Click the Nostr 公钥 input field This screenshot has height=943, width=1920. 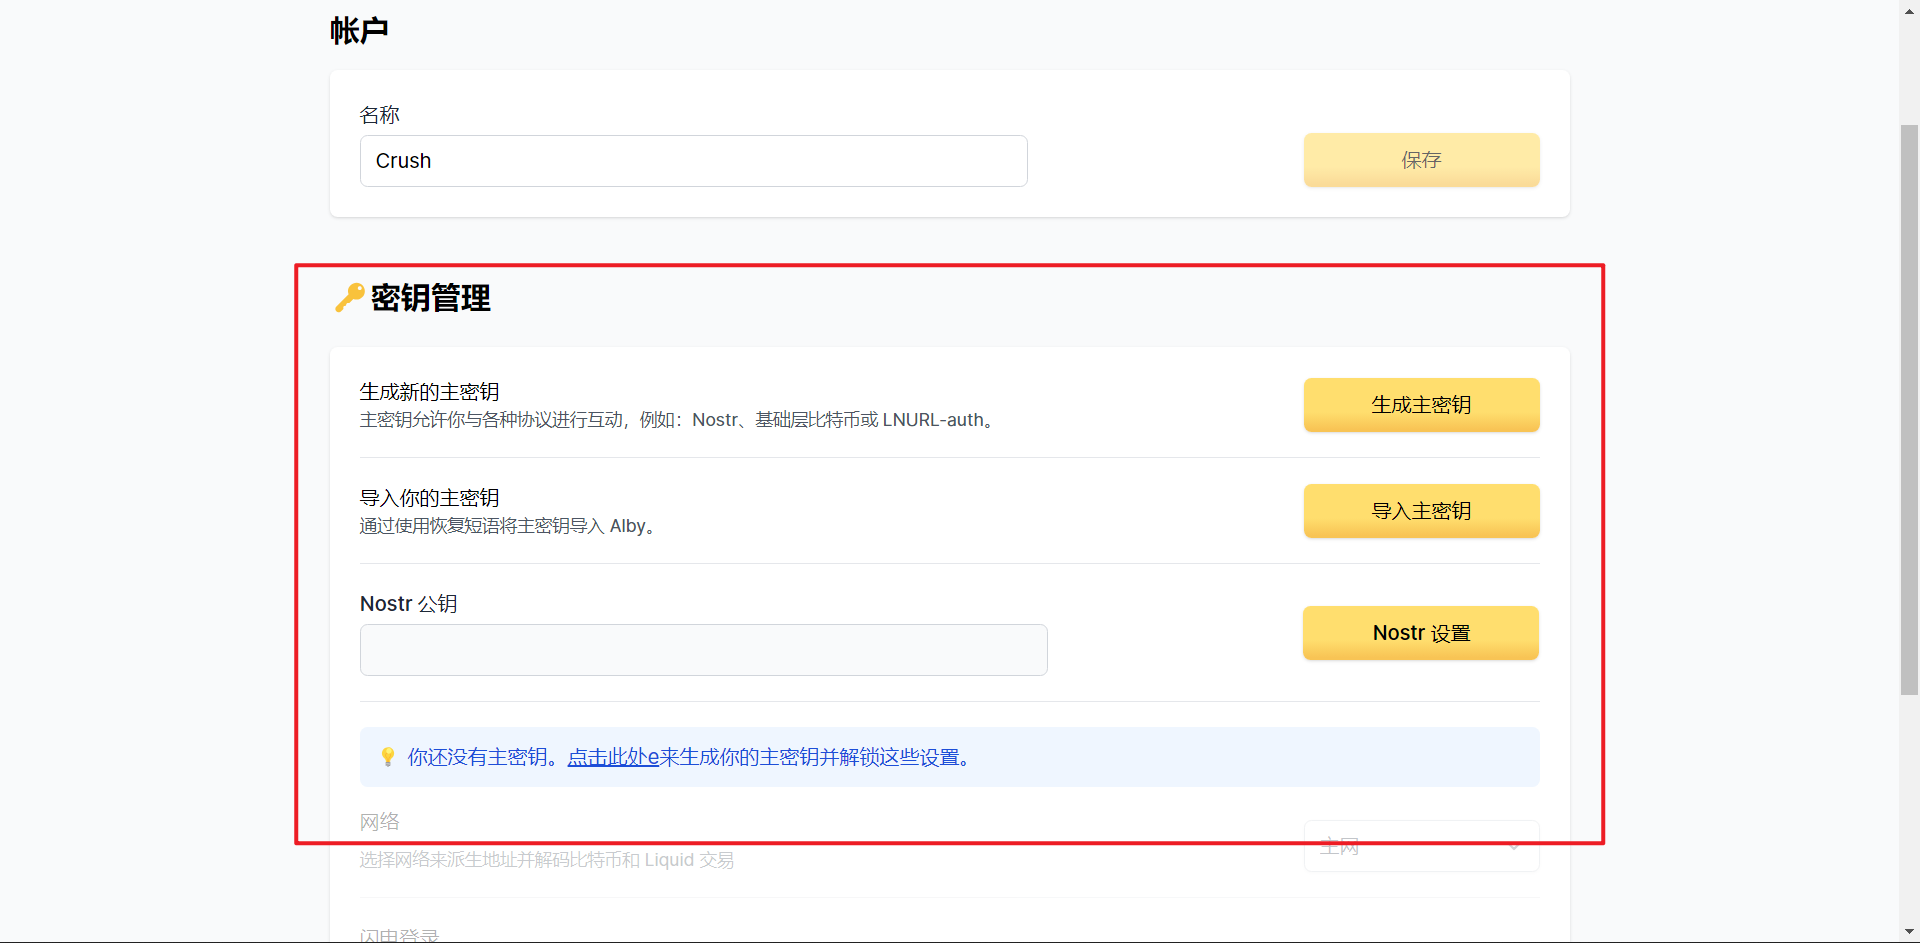pos(703,650)
